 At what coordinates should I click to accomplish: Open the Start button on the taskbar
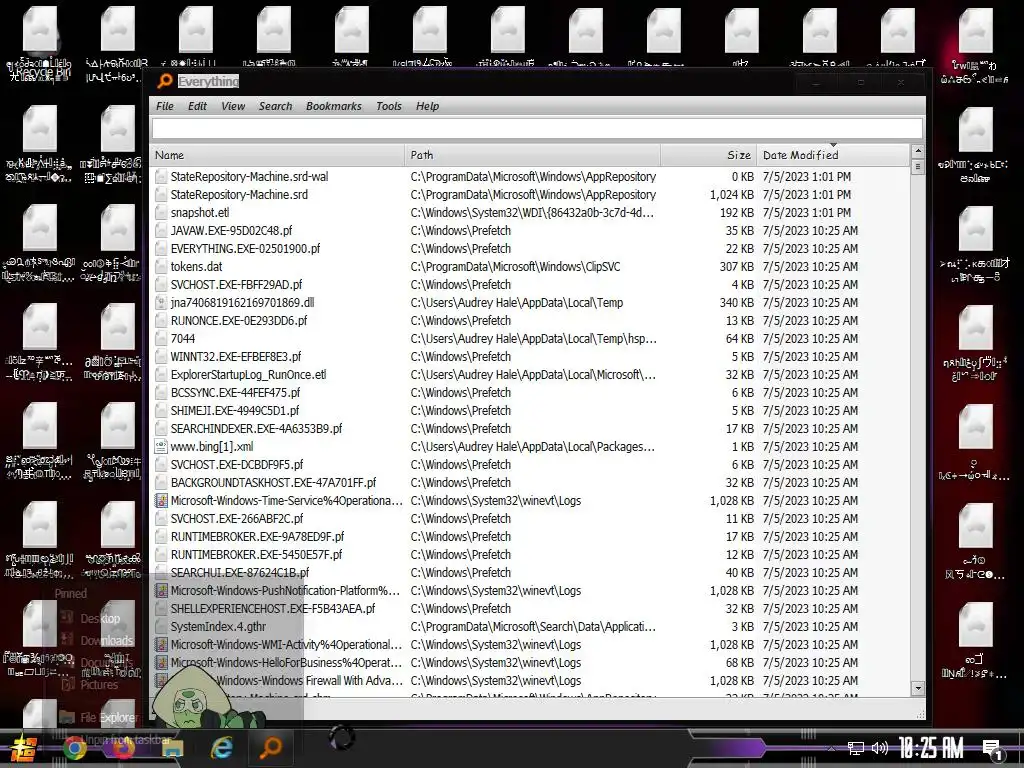(x=23, y=748)
